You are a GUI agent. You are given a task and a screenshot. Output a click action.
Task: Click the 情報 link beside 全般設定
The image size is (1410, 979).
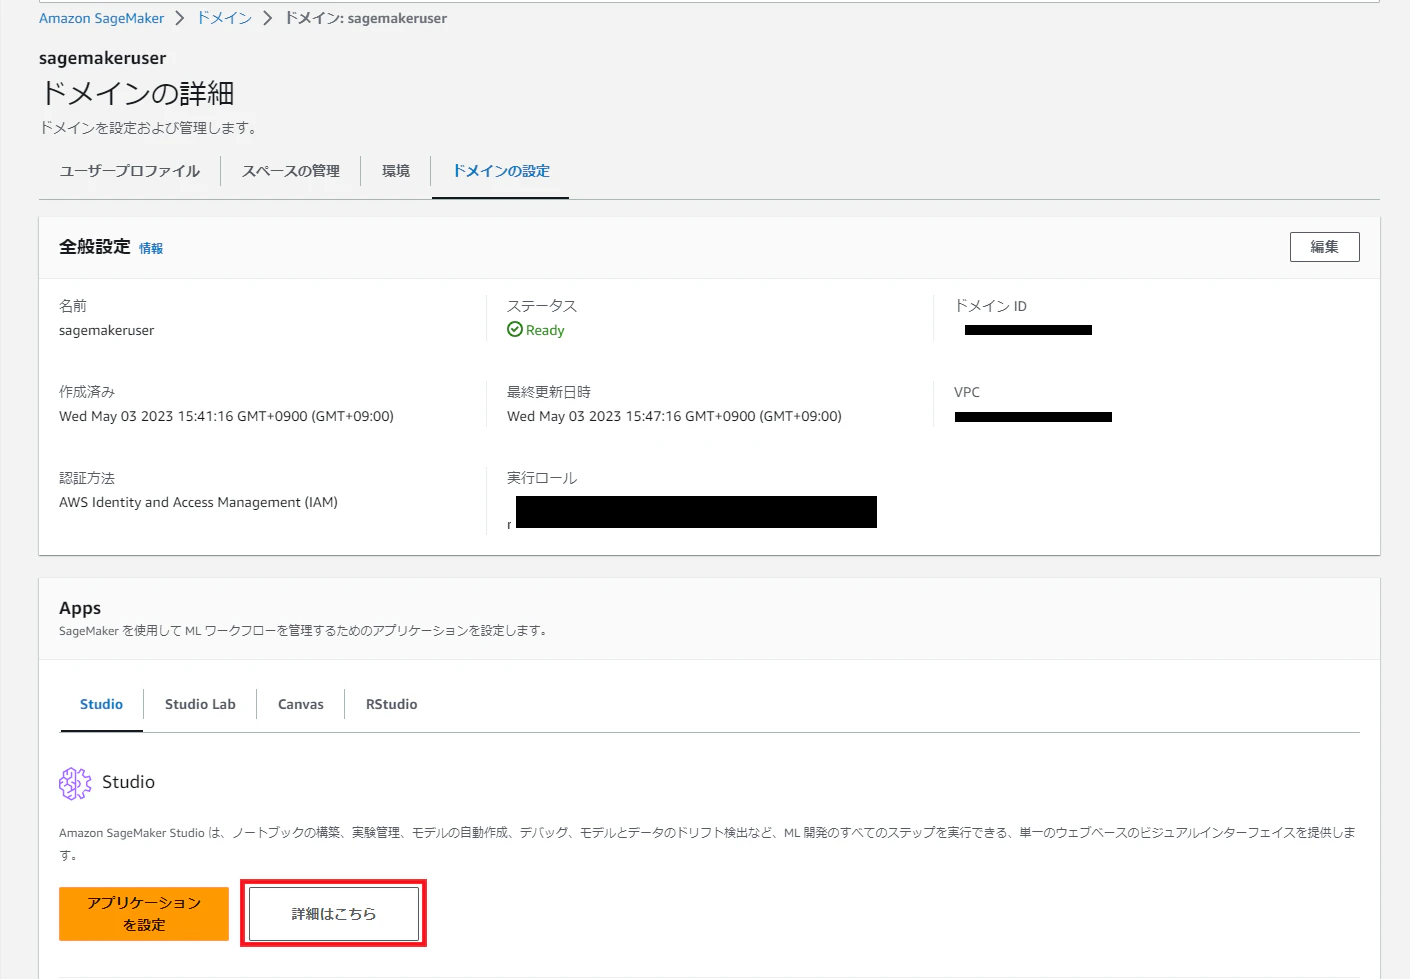click(151, 248)
